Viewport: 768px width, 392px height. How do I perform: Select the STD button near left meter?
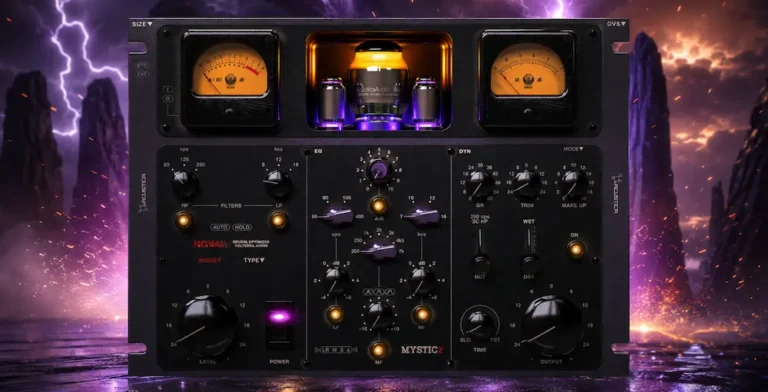142,65
